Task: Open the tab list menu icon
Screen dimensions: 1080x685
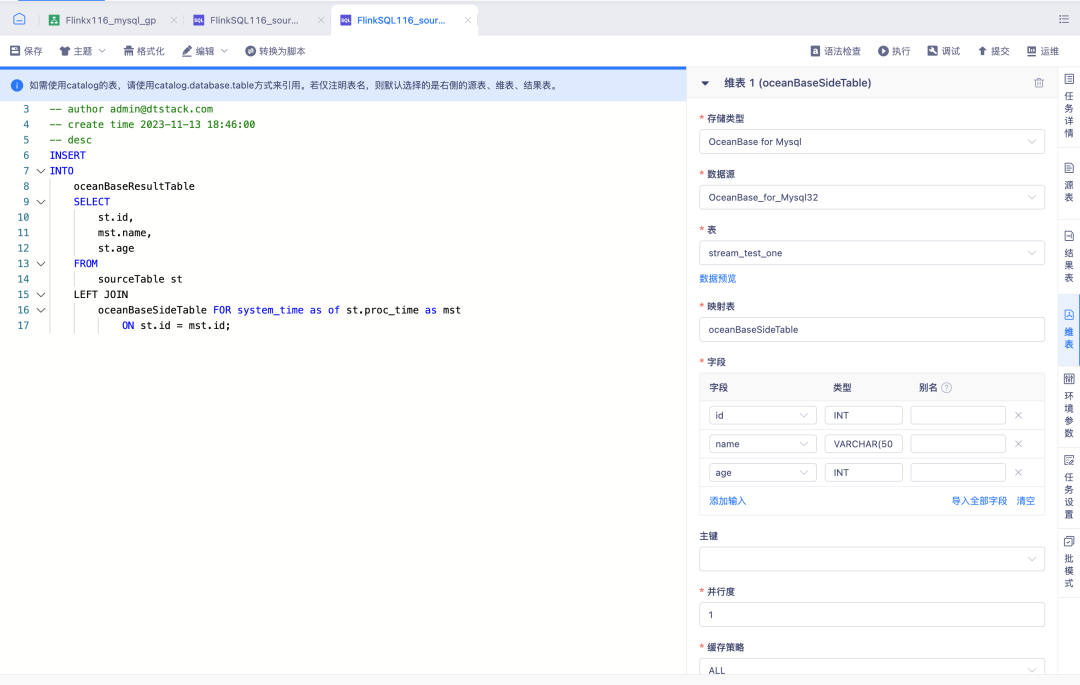Action: 1063,19
